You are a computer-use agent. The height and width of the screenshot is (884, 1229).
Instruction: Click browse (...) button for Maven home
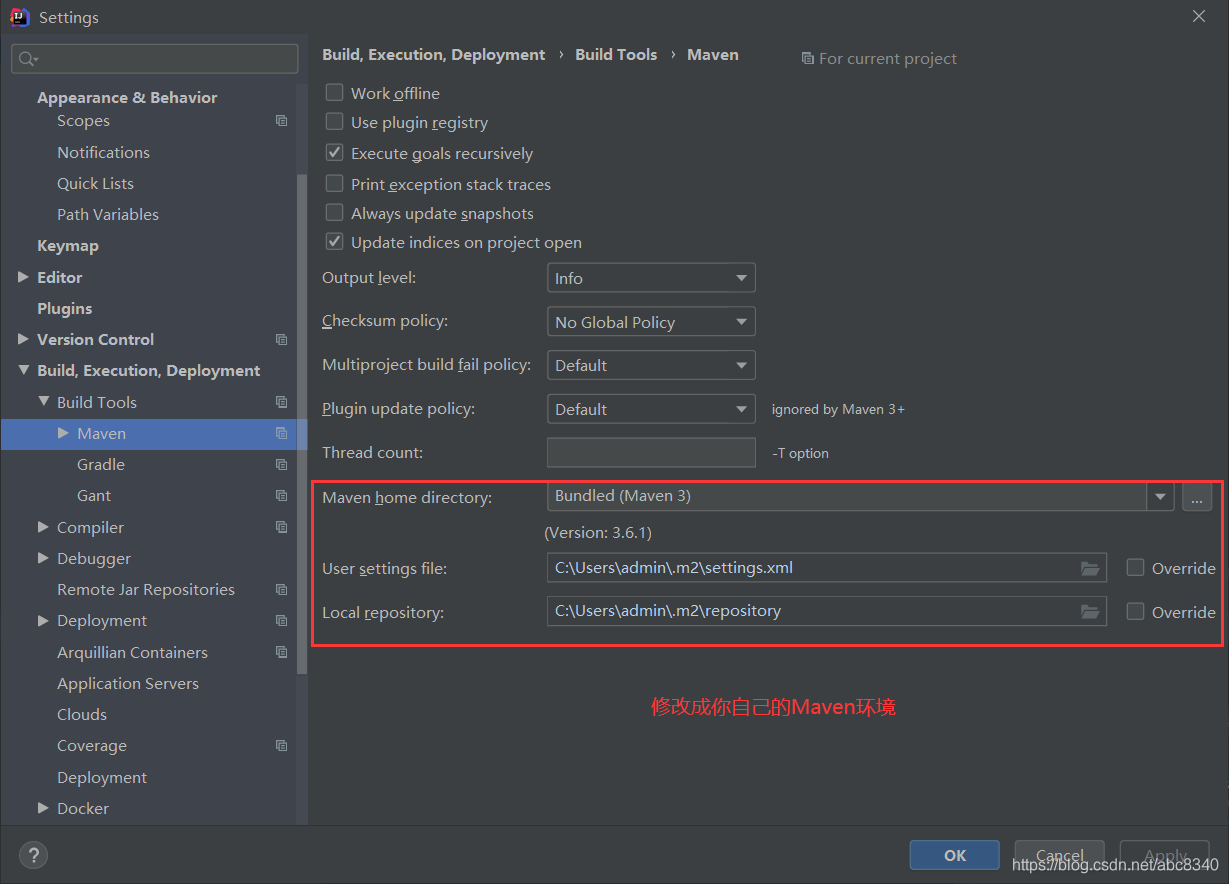click(x=1197, y=496)
